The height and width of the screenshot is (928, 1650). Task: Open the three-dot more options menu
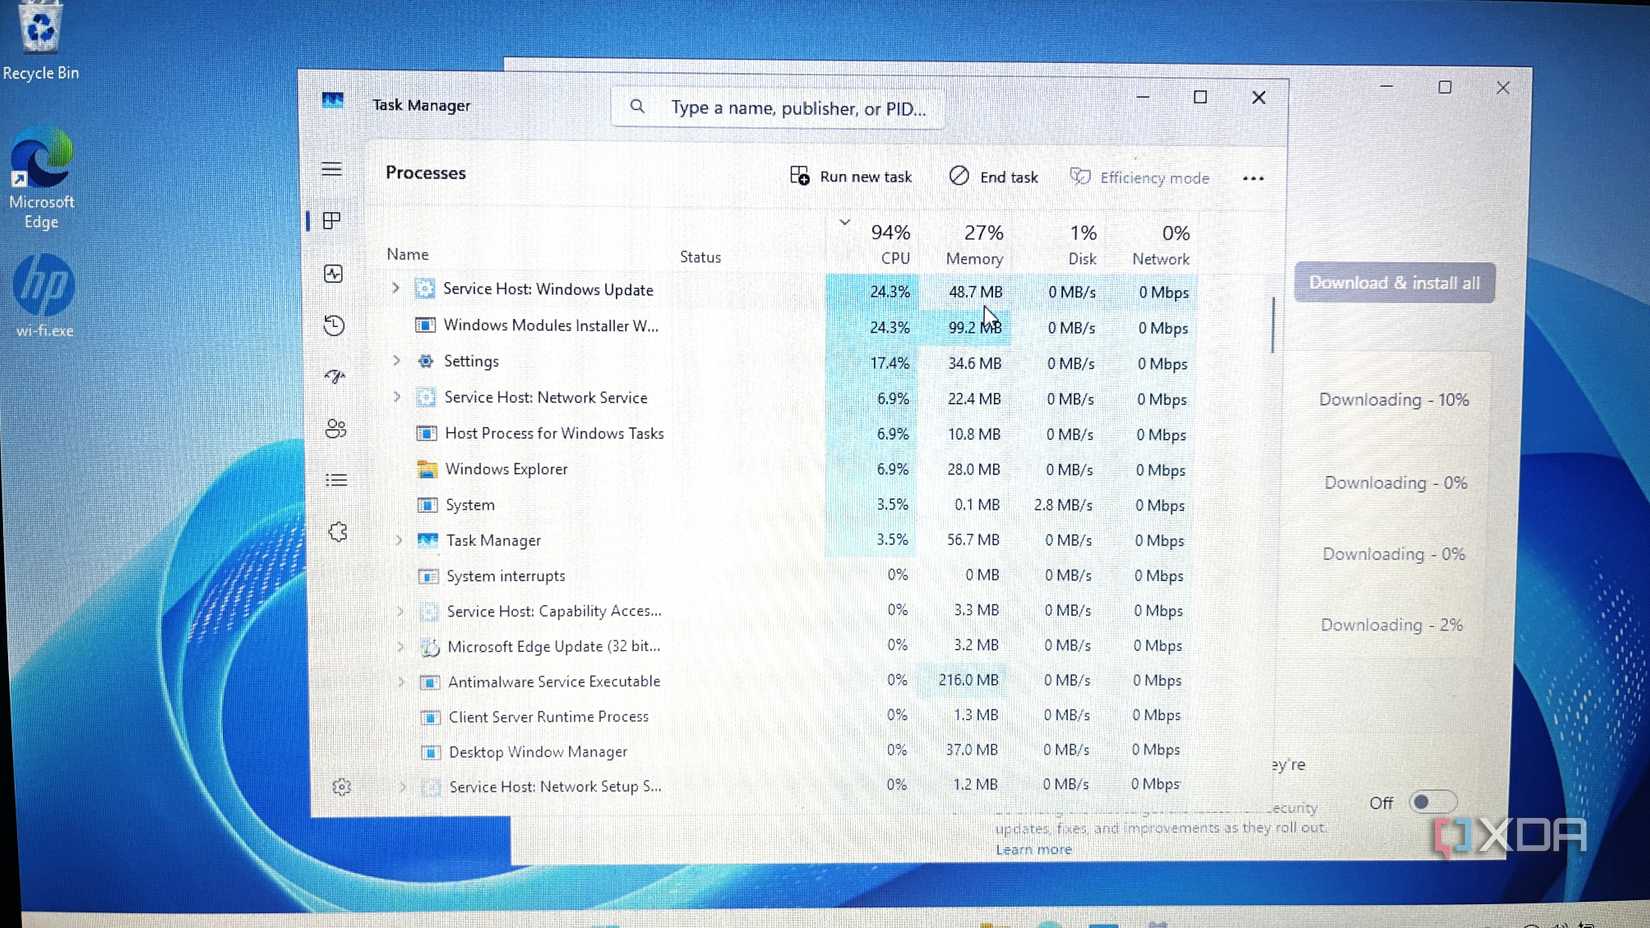click(x=1253, y=179)
